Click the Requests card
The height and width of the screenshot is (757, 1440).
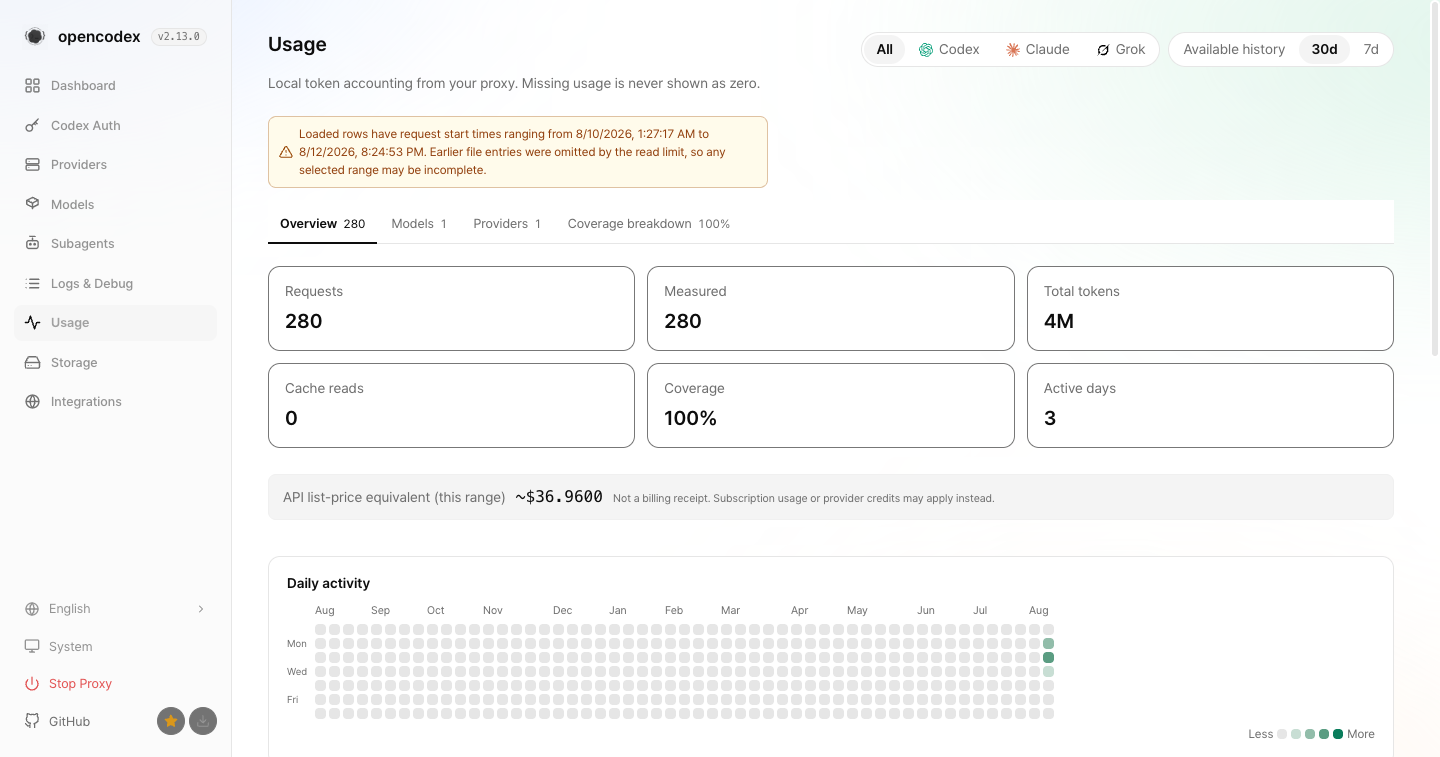(x=451, y=308)
